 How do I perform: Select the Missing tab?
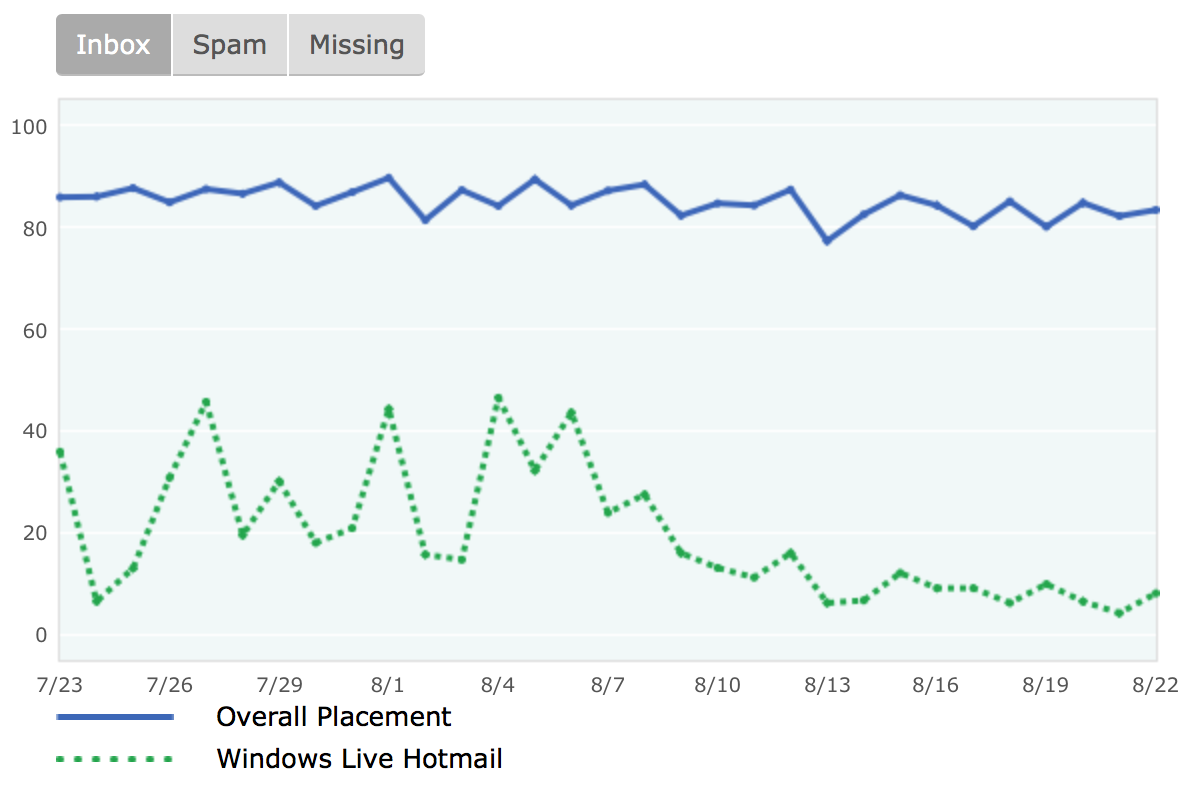(x=356, y=45)
